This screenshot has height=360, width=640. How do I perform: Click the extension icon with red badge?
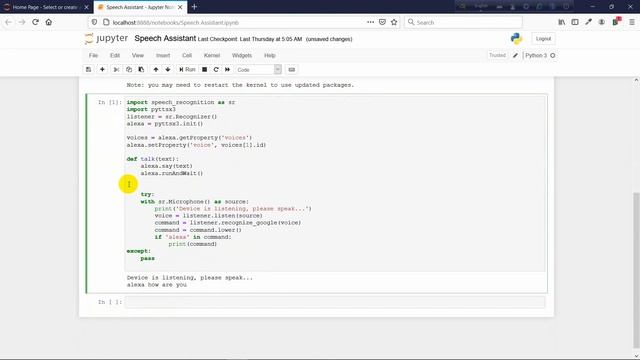point(616,22)
